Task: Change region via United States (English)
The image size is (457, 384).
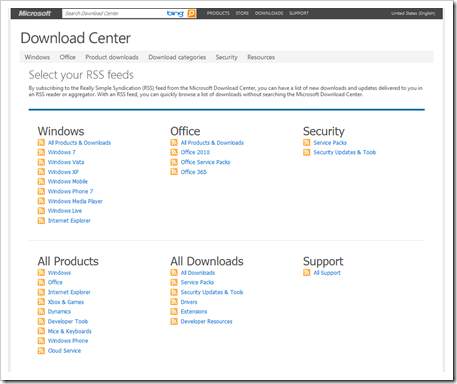Action: (413, 13)
